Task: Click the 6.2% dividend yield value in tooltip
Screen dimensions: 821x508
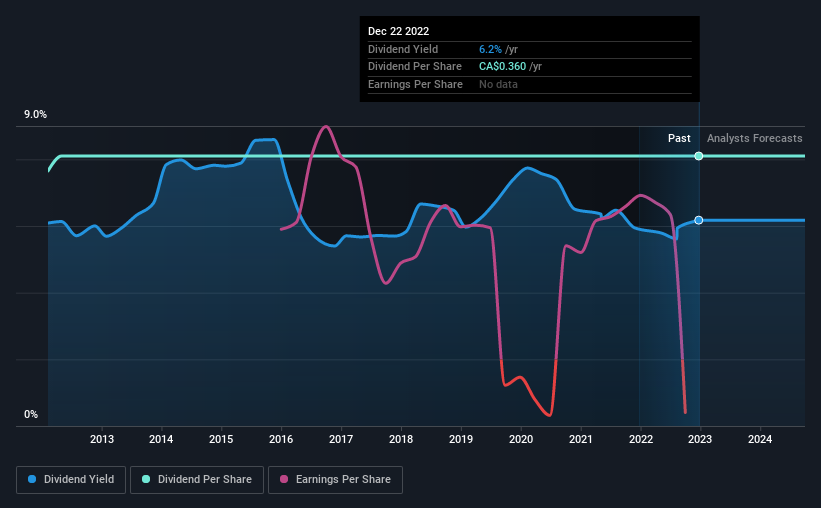Action: click(490, 49)
